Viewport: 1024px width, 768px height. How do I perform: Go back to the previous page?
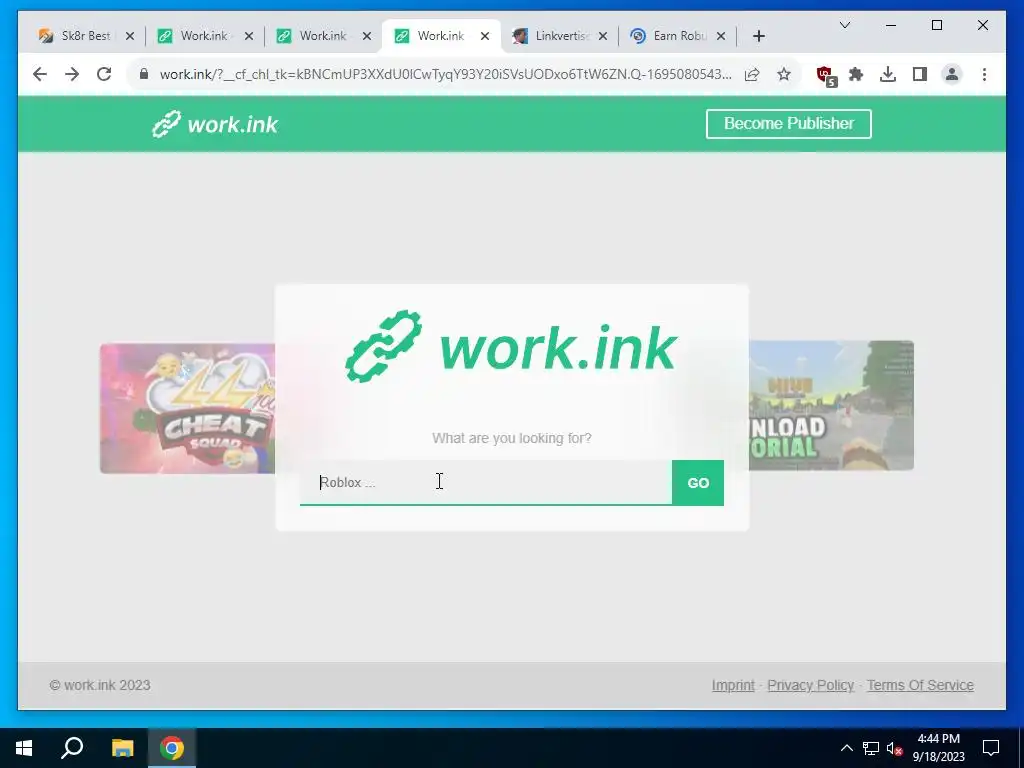click(40, 74)
